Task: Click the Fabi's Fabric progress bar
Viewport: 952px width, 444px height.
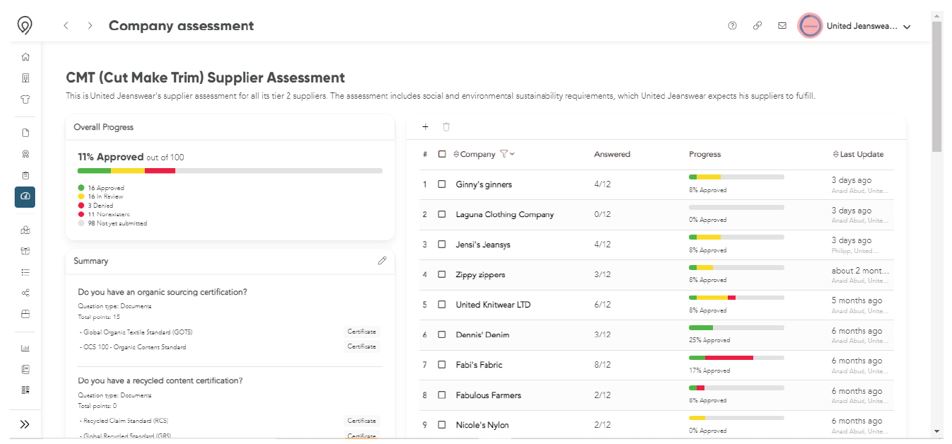Action: [736, 357]
